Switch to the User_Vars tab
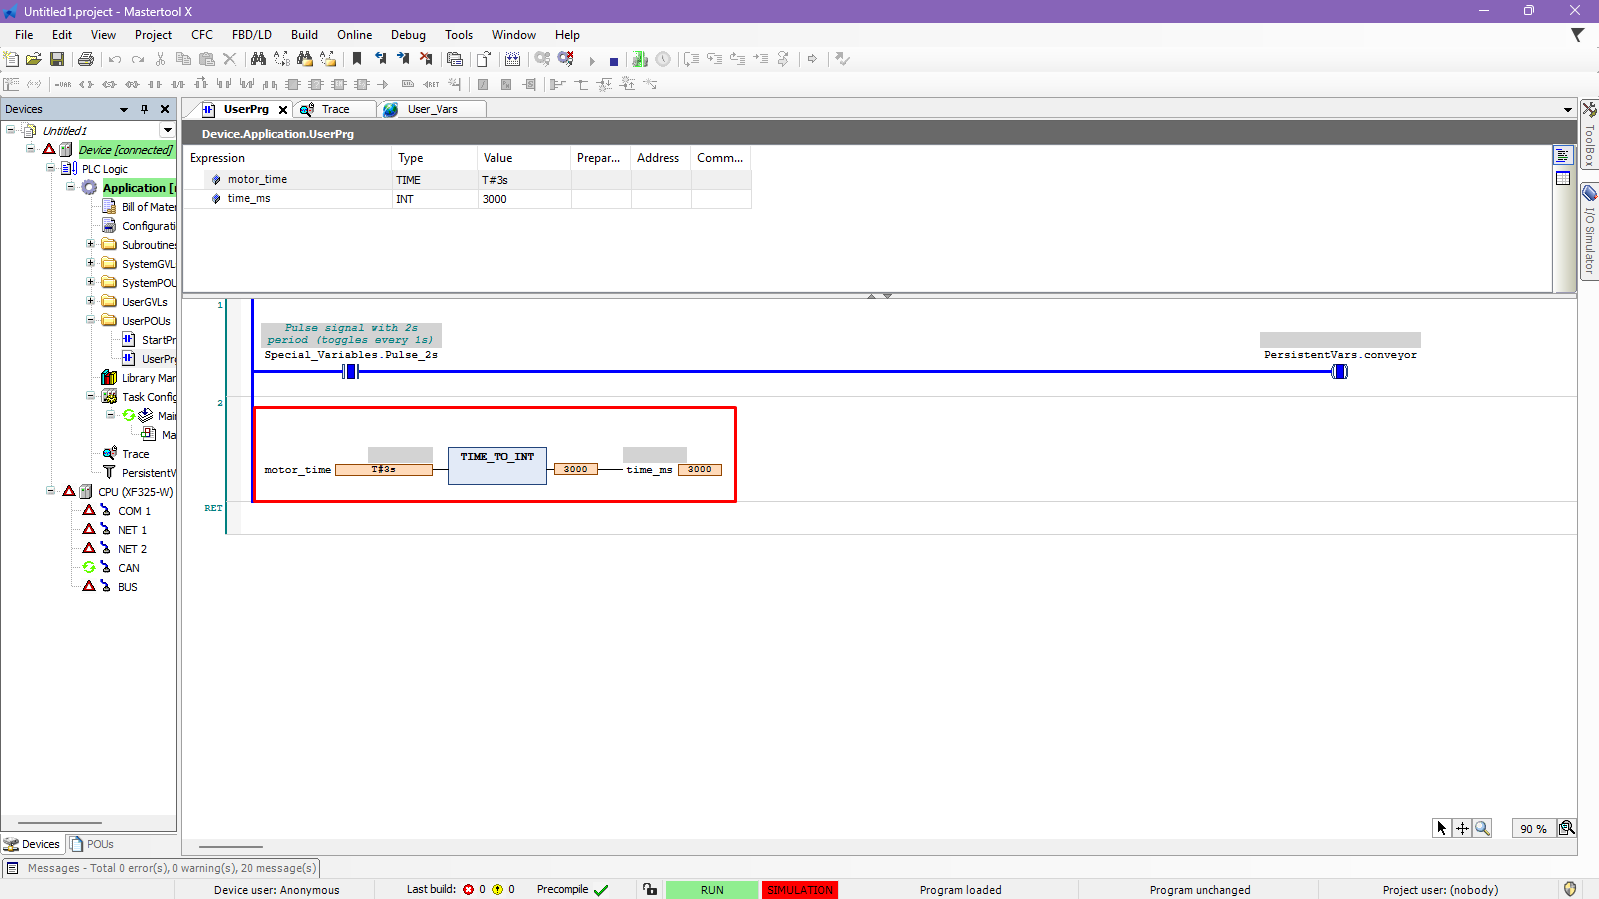1599x899 pixels. coord(432,109)
